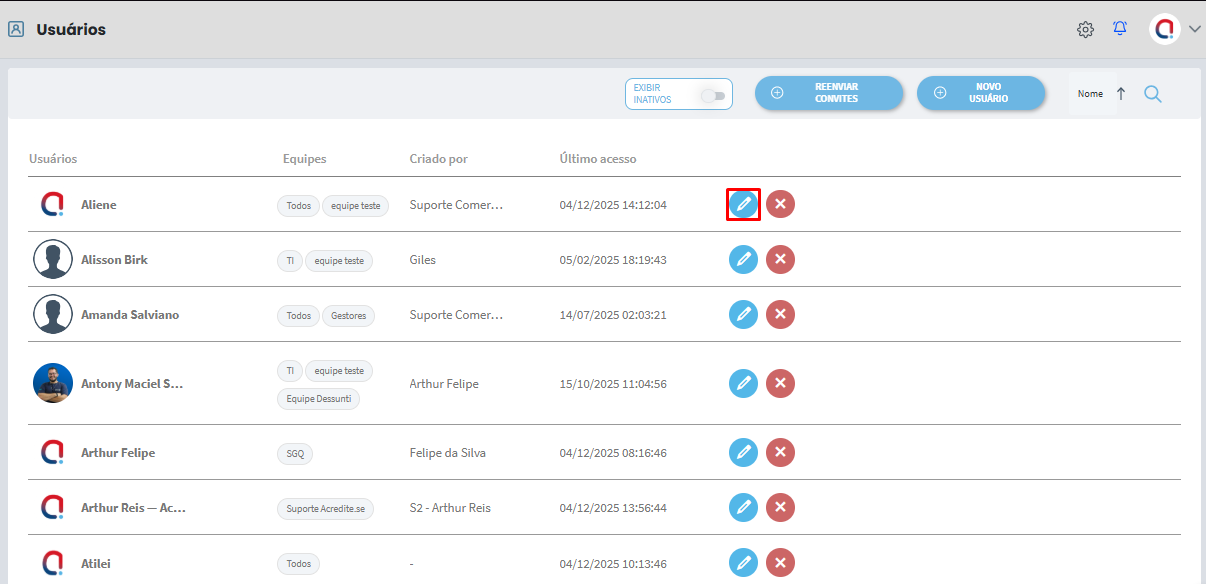Click the ascending sort arrow icon
This screenshot has height=584, width=1206.
(x=1121, y=94)
